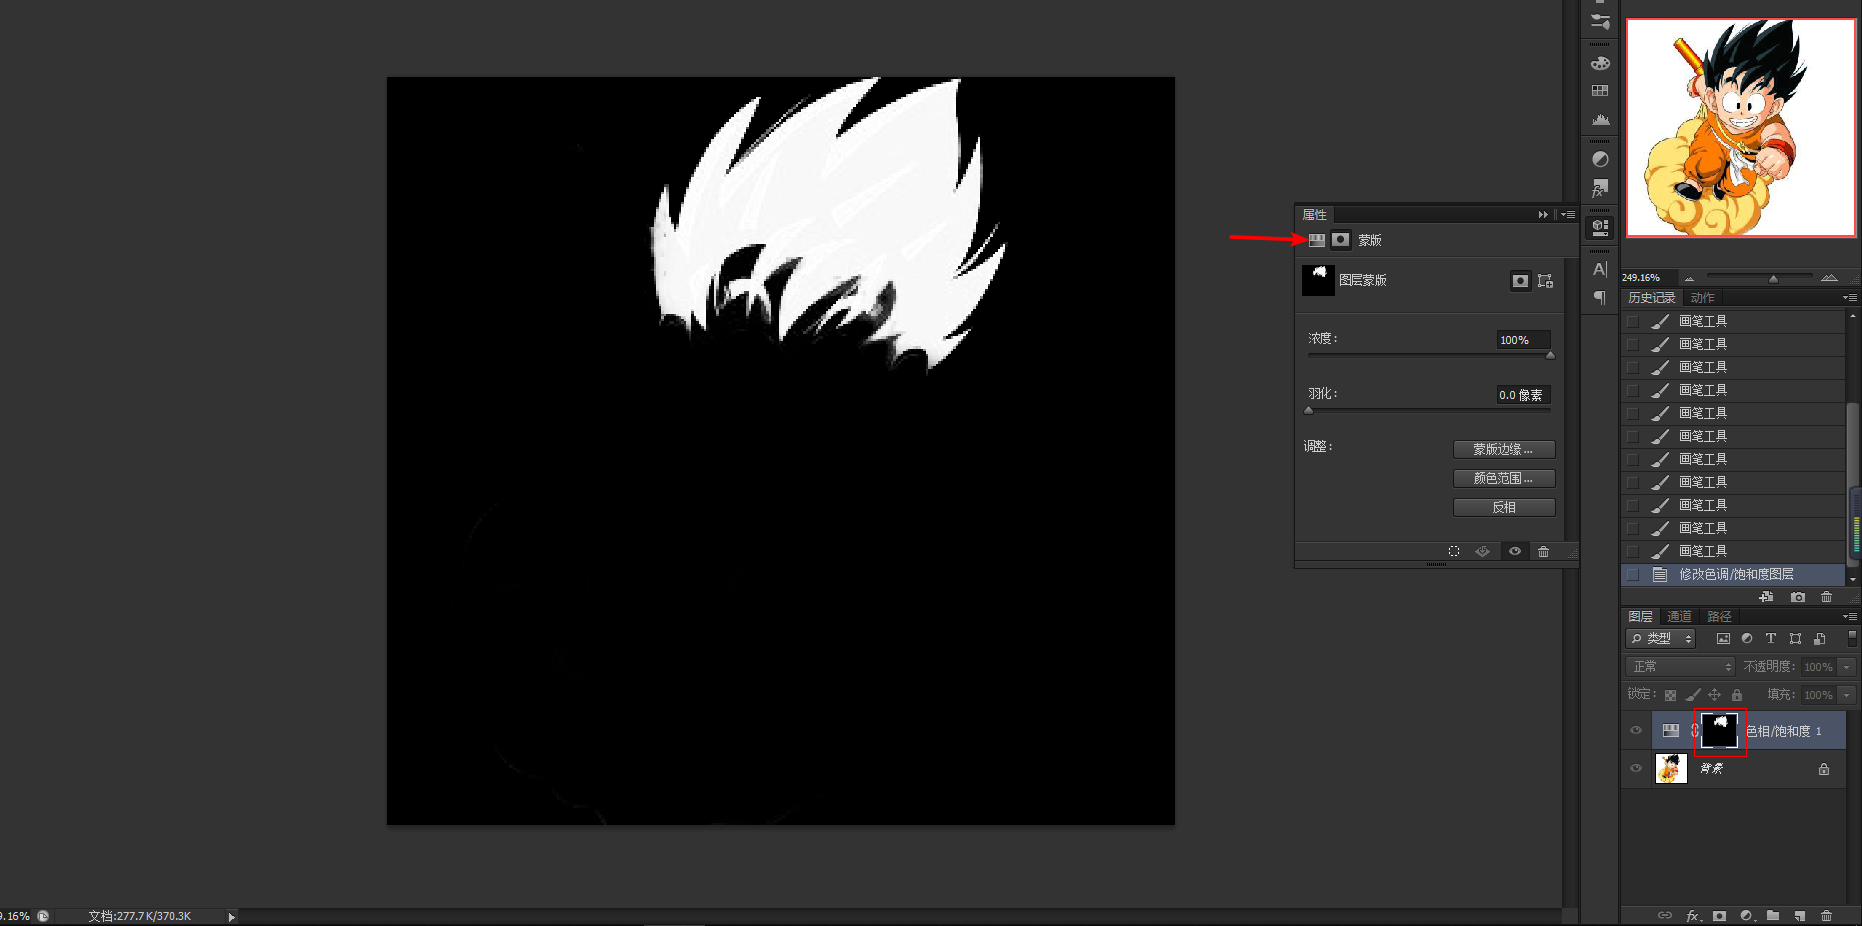Set history brush source for 修改色调/饱和度图层
This screenshot has width=1862, height=926.
pos(1633,575)
